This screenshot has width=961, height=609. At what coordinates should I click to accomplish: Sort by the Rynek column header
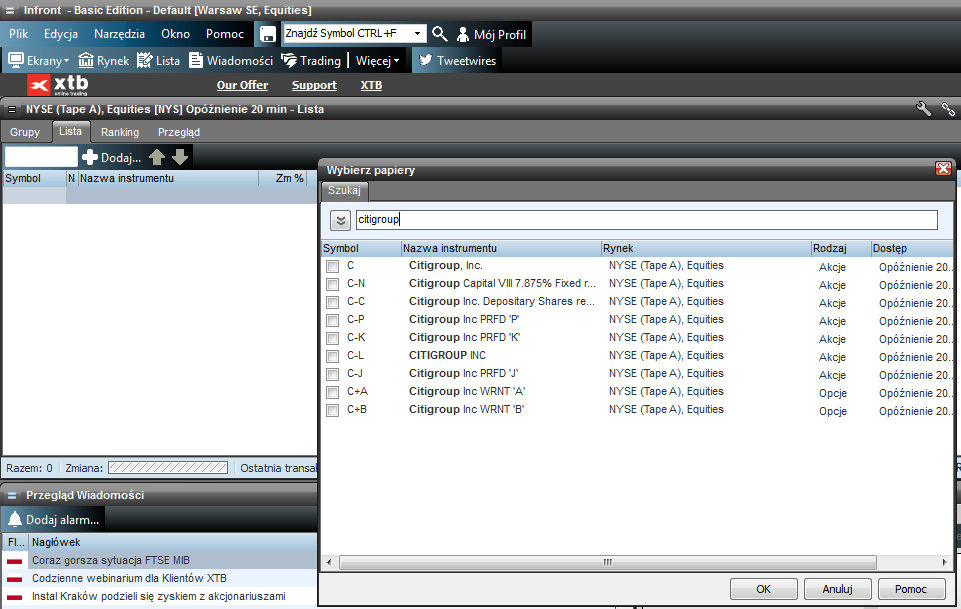pos(706,248)
